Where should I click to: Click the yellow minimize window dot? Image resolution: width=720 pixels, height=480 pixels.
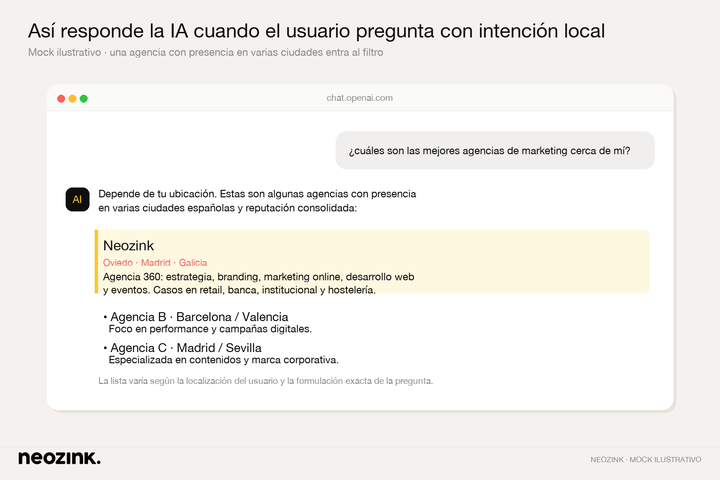[73, 99]
